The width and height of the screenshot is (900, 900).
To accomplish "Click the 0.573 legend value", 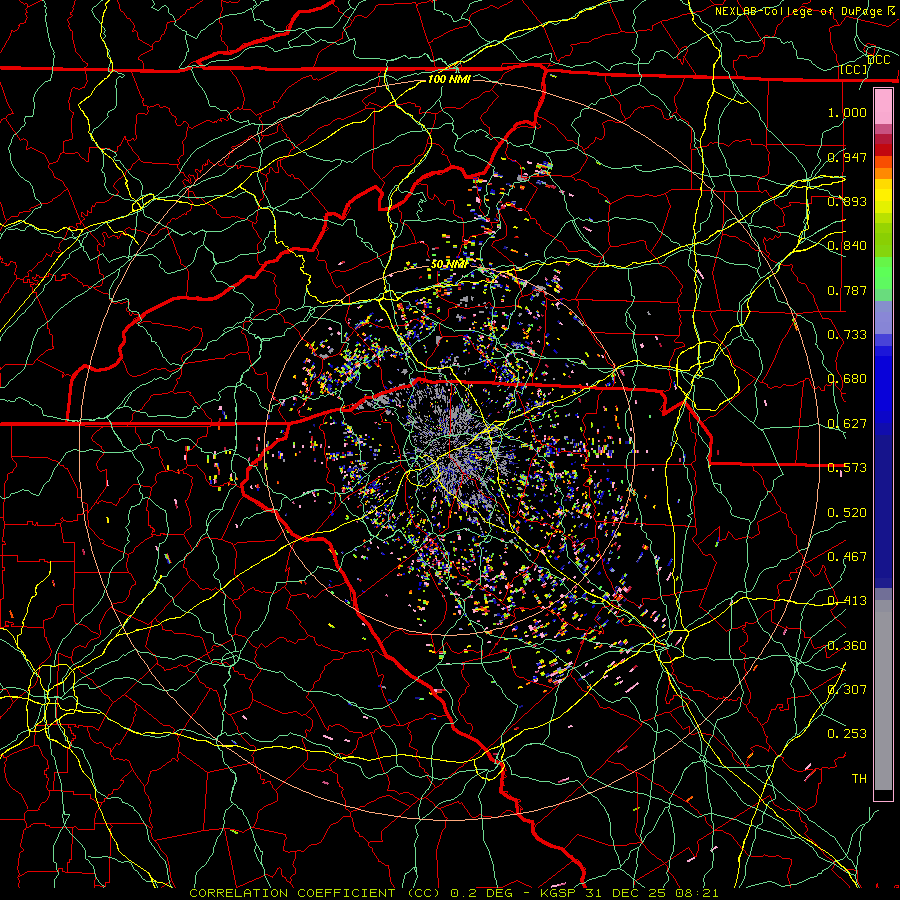I will pos(847,468).
